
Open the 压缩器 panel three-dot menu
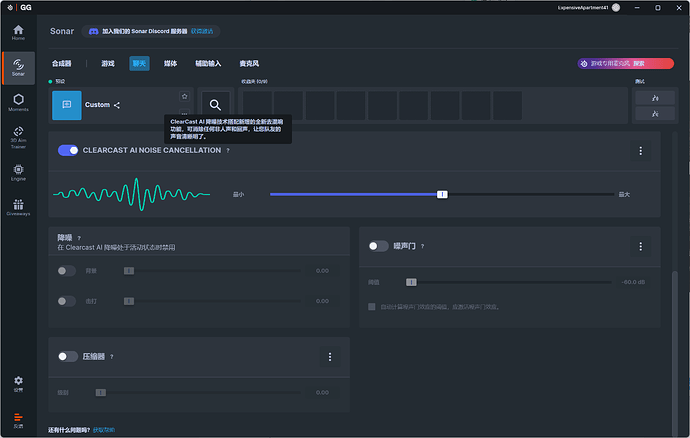[x=329, y=356]
